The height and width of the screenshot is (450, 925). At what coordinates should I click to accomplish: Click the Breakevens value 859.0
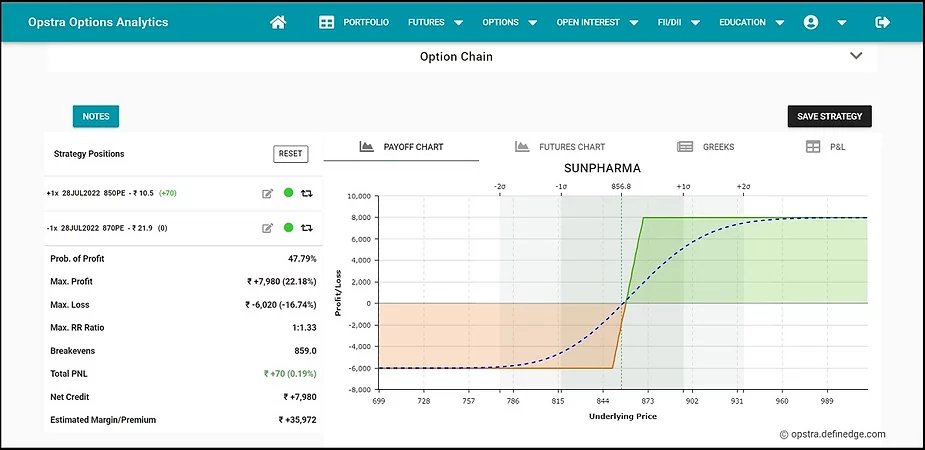coord(306,351)
